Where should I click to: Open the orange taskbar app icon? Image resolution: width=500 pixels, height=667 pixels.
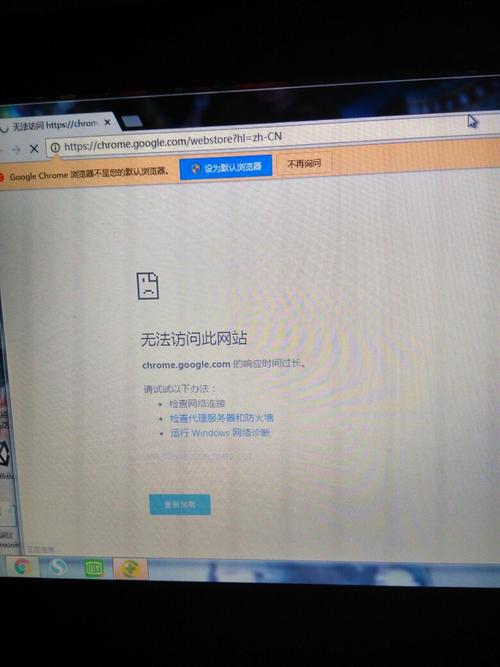coord(131,568)
